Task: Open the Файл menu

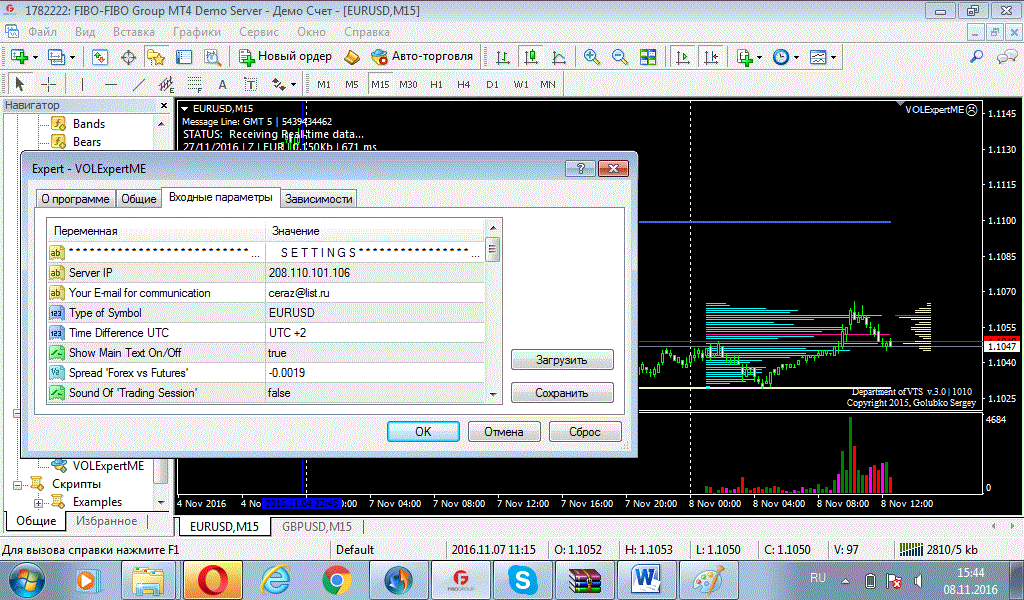Action: tap(42, 31)
